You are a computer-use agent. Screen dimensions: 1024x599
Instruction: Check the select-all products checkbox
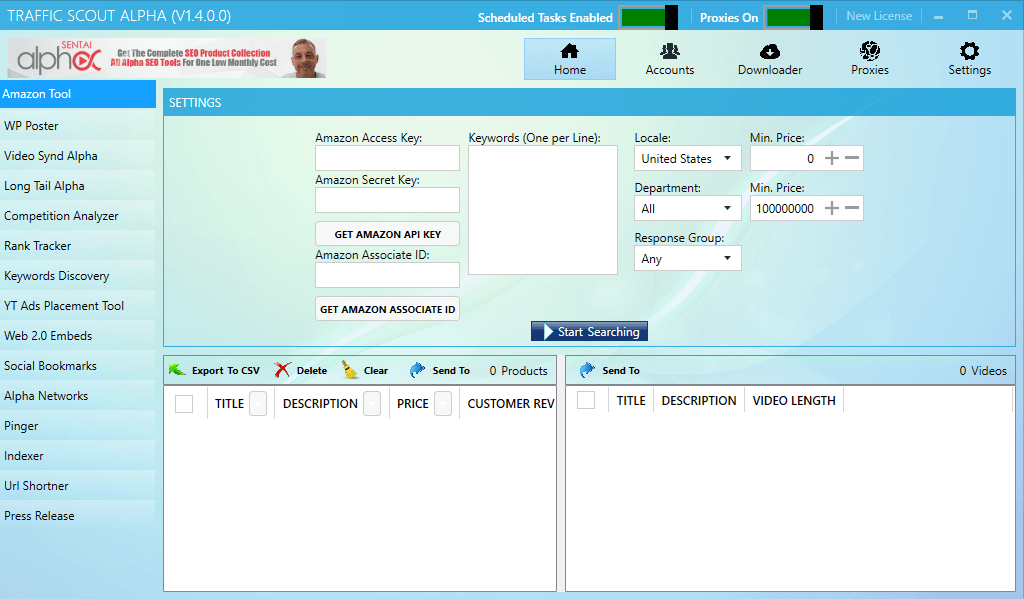click(184, 404)
